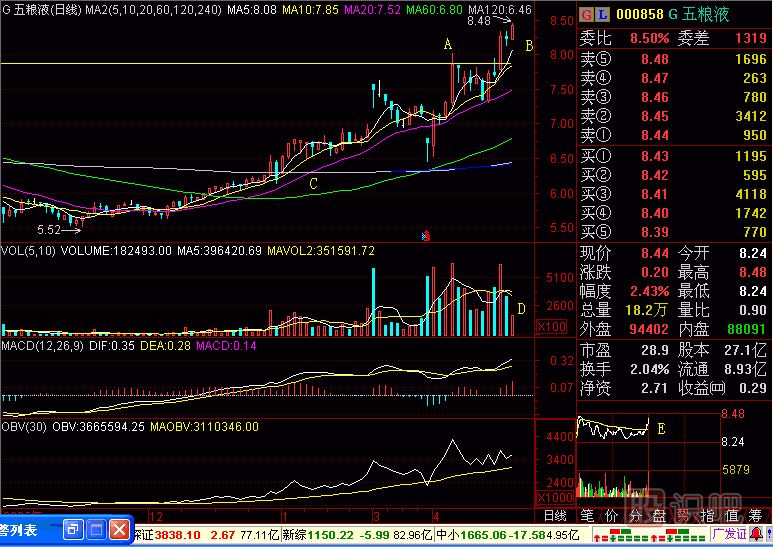Close the 警列表 mini window
This screenshot has height=547, width=773.
tap(120, 529)
